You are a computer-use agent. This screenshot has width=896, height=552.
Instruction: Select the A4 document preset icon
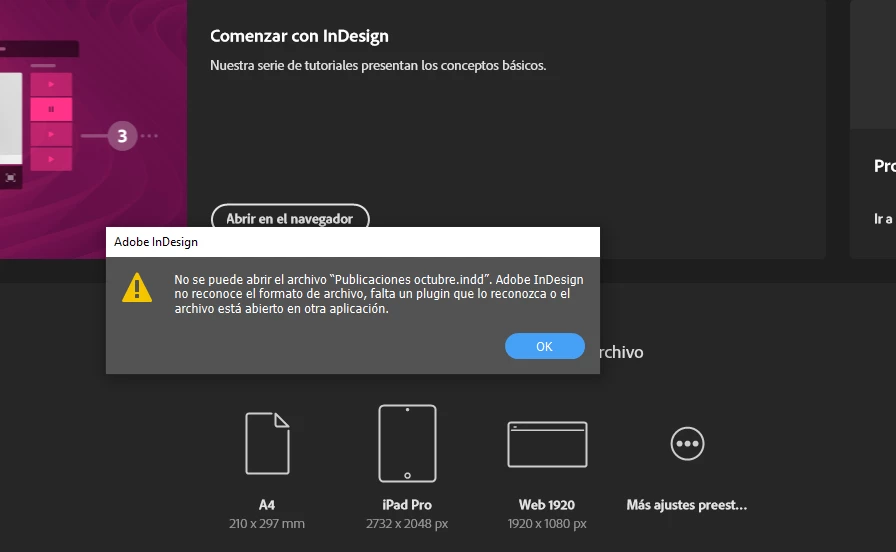(x=267, y=443)
